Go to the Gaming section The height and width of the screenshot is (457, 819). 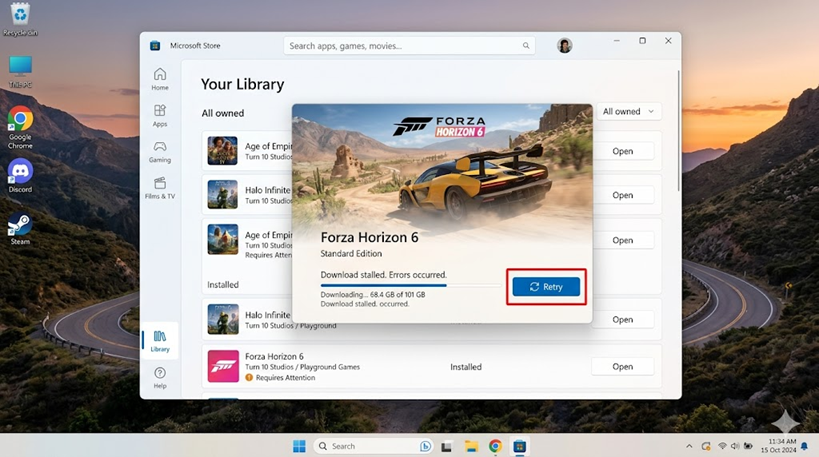click(160, 151)
